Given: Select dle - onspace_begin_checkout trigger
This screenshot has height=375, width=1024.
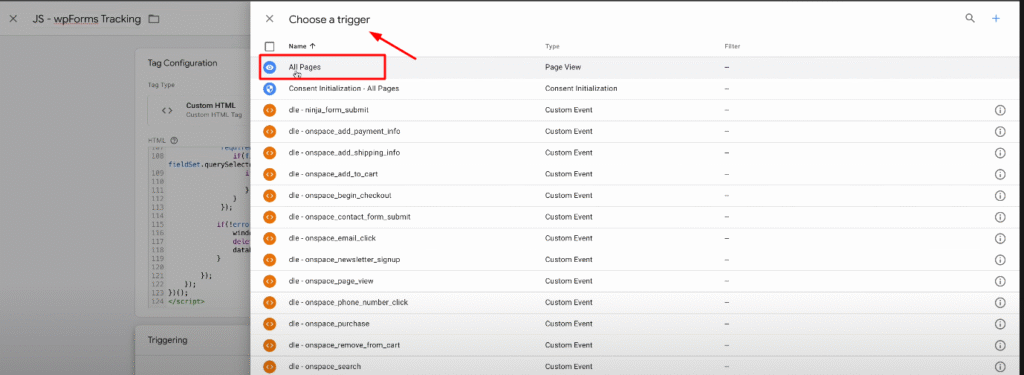Looking at the screenshot, I should [637, 195].
